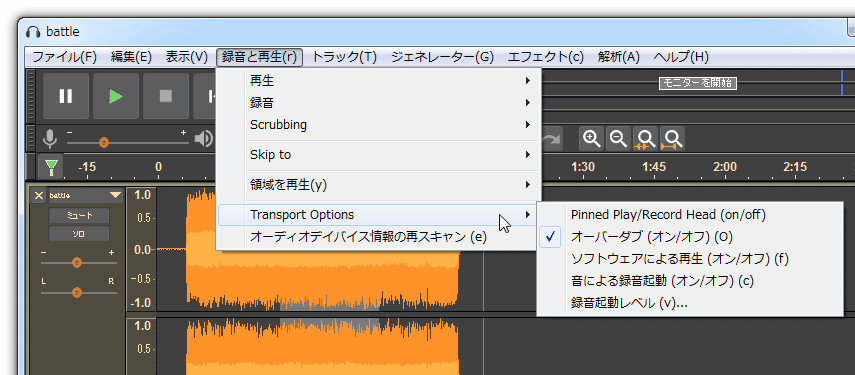855x375 pixels.
Task: Fit selection to width zoom icon
Action: click(646, 139)
